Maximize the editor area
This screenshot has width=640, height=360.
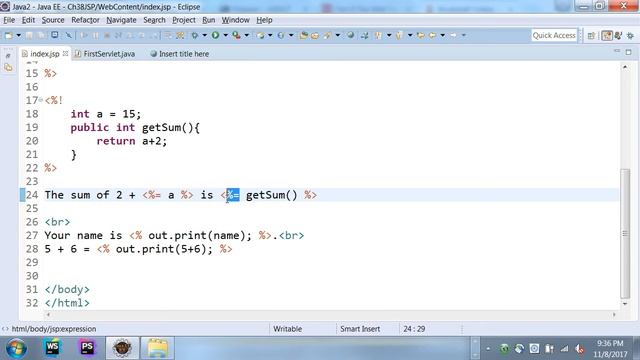629,52
